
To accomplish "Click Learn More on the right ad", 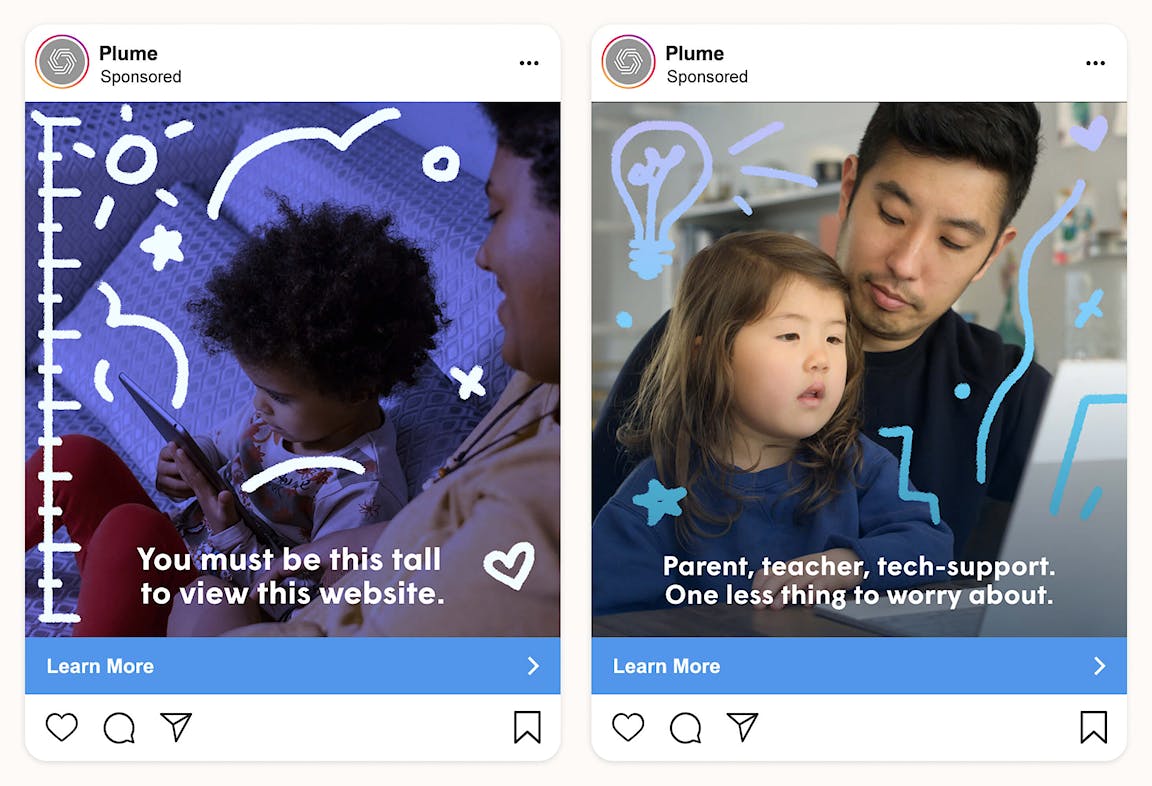I will click(666, 666).
